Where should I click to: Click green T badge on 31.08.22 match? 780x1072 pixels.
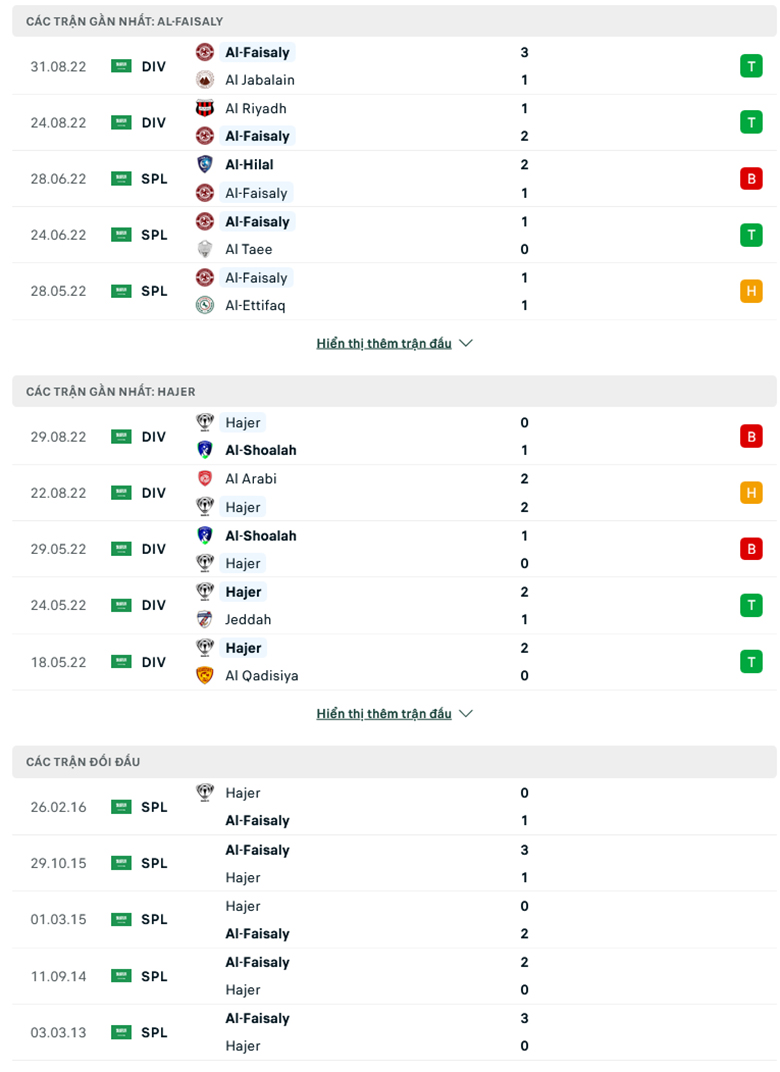pos(750,67)
